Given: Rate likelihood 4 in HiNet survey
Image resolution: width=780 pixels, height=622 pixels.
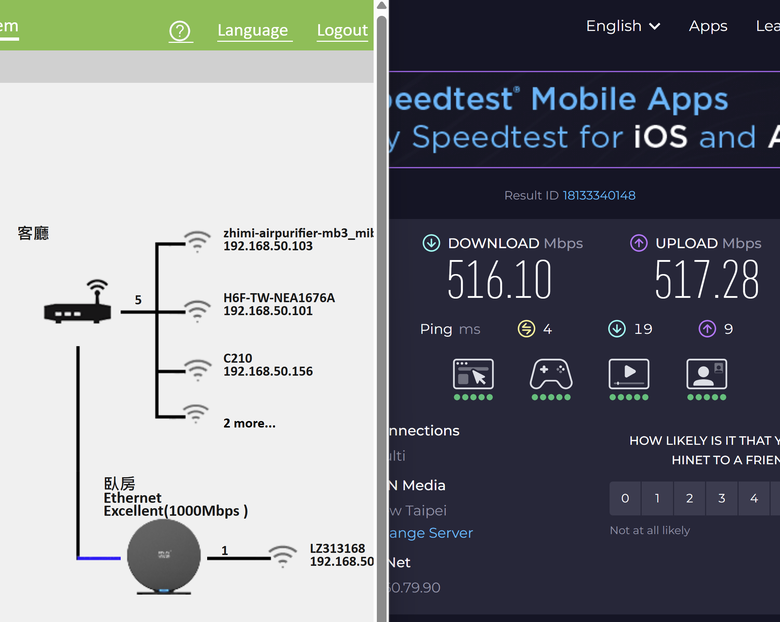Looking at the screenshot, I should click(x=754, y=498).
